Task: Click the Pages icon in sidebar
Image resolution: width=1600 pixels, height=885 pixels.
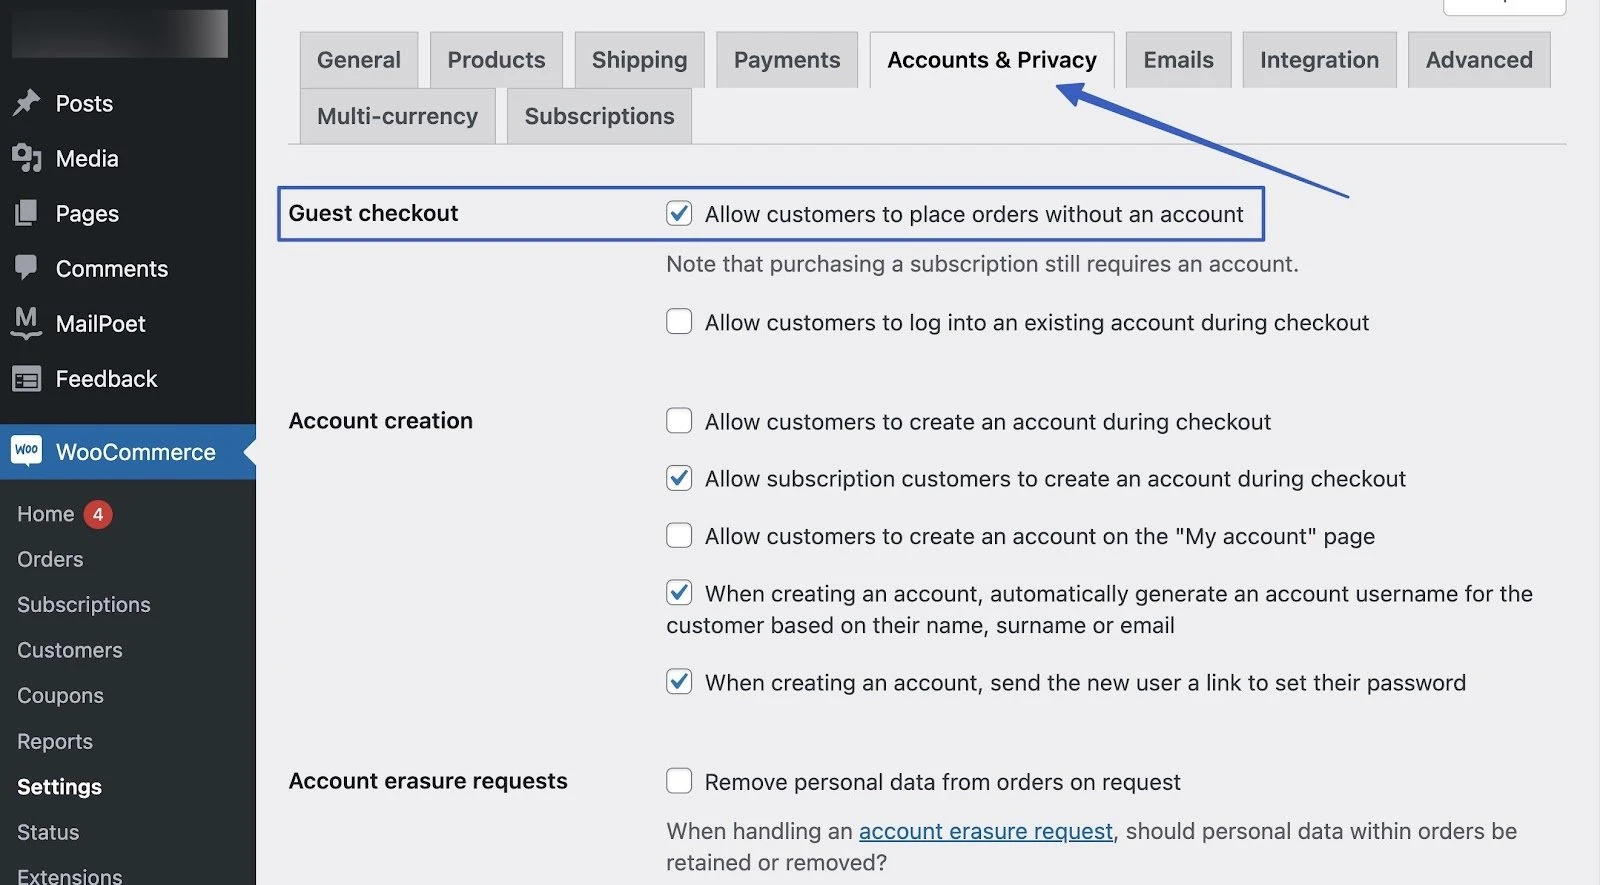Action: (27, 213)
